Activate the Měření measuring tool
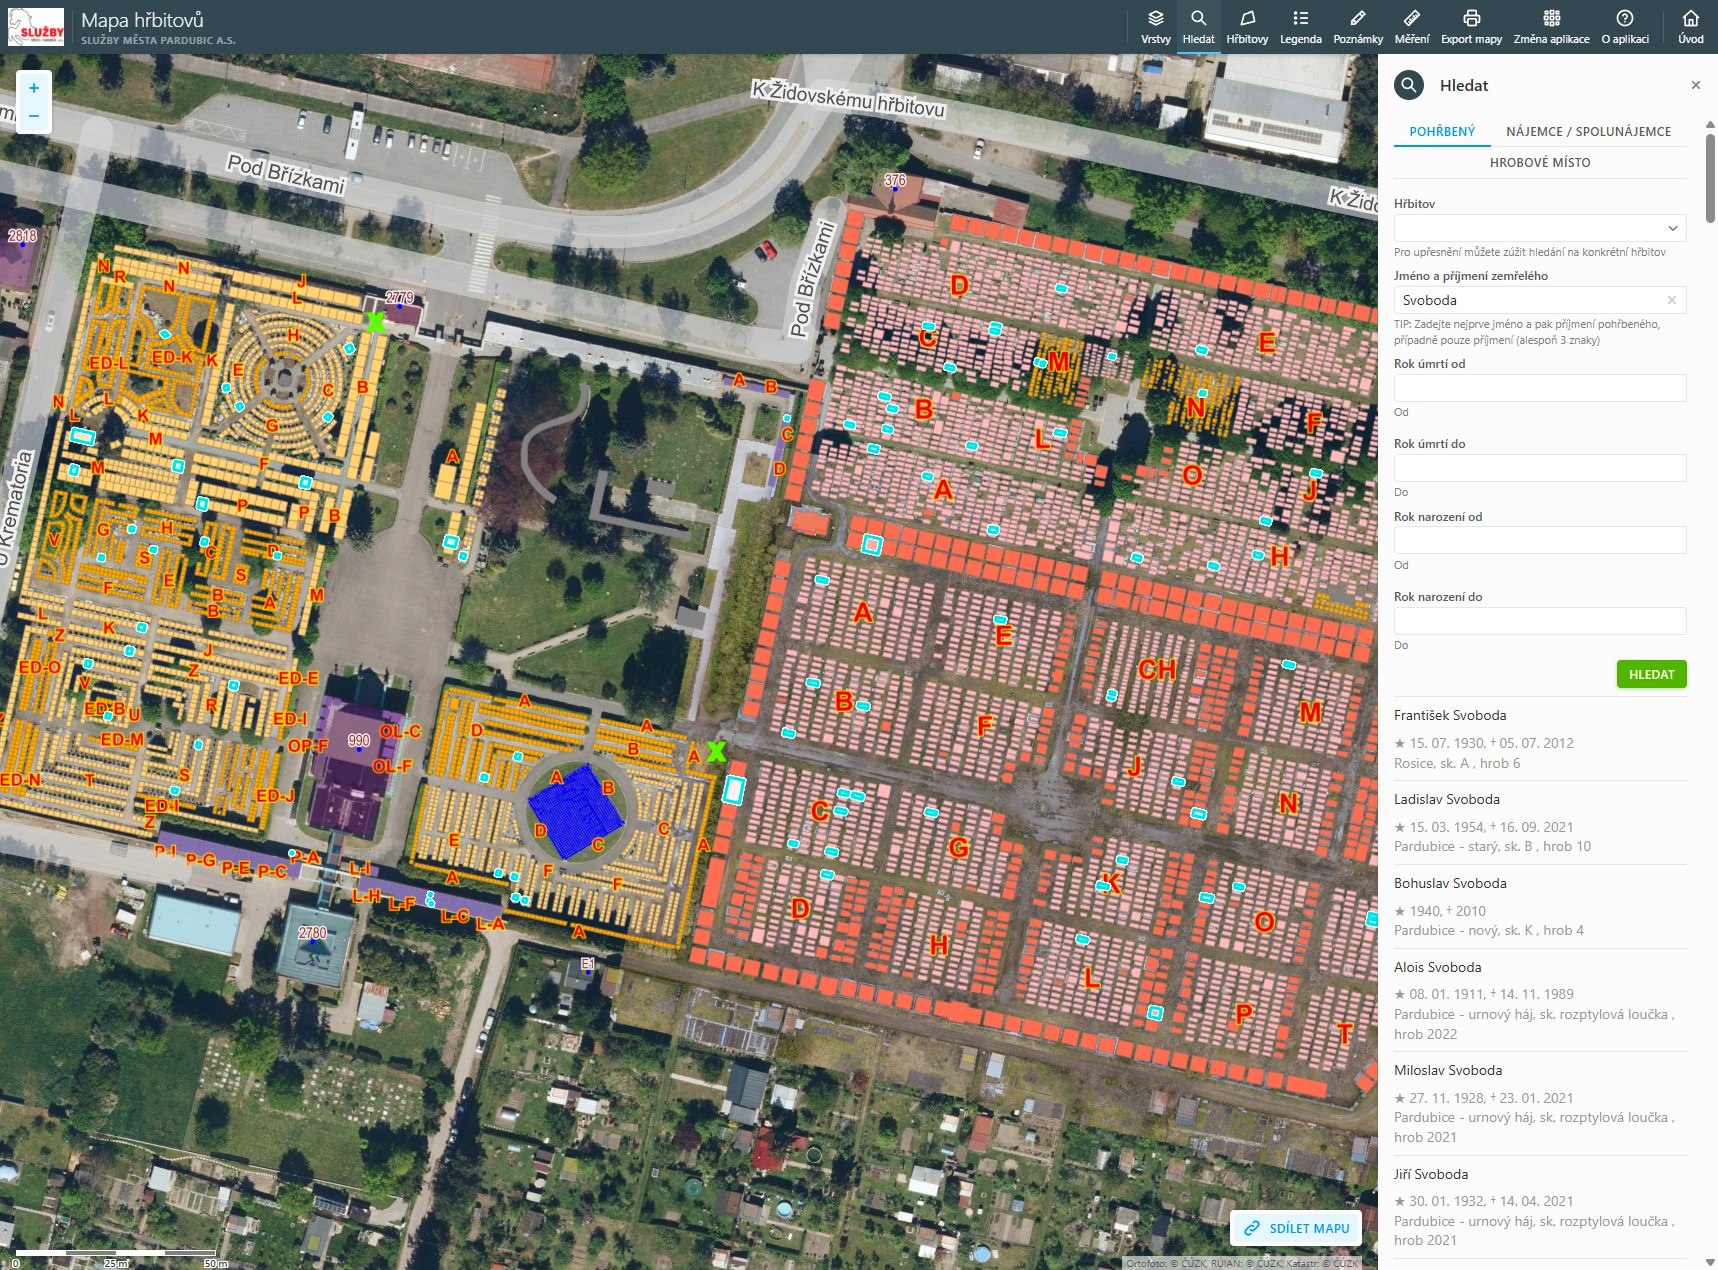 click(x=1411, y=27)
